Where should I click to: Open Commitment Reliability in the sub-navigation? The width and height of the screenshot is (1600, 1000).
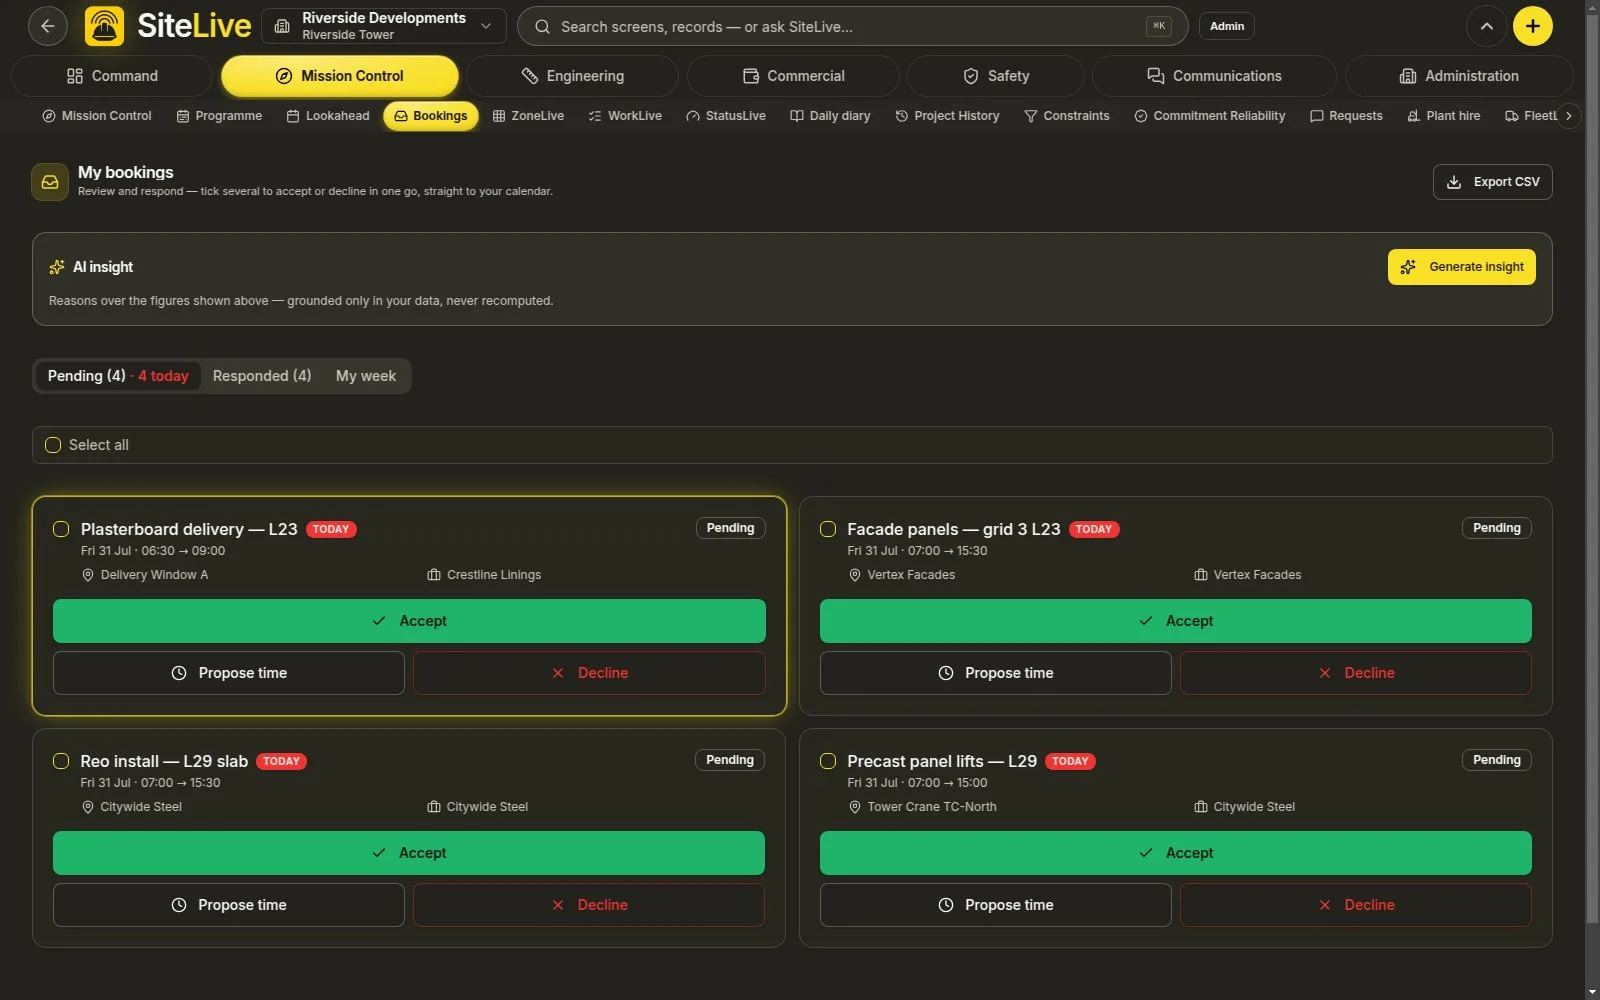(1210, 116)
